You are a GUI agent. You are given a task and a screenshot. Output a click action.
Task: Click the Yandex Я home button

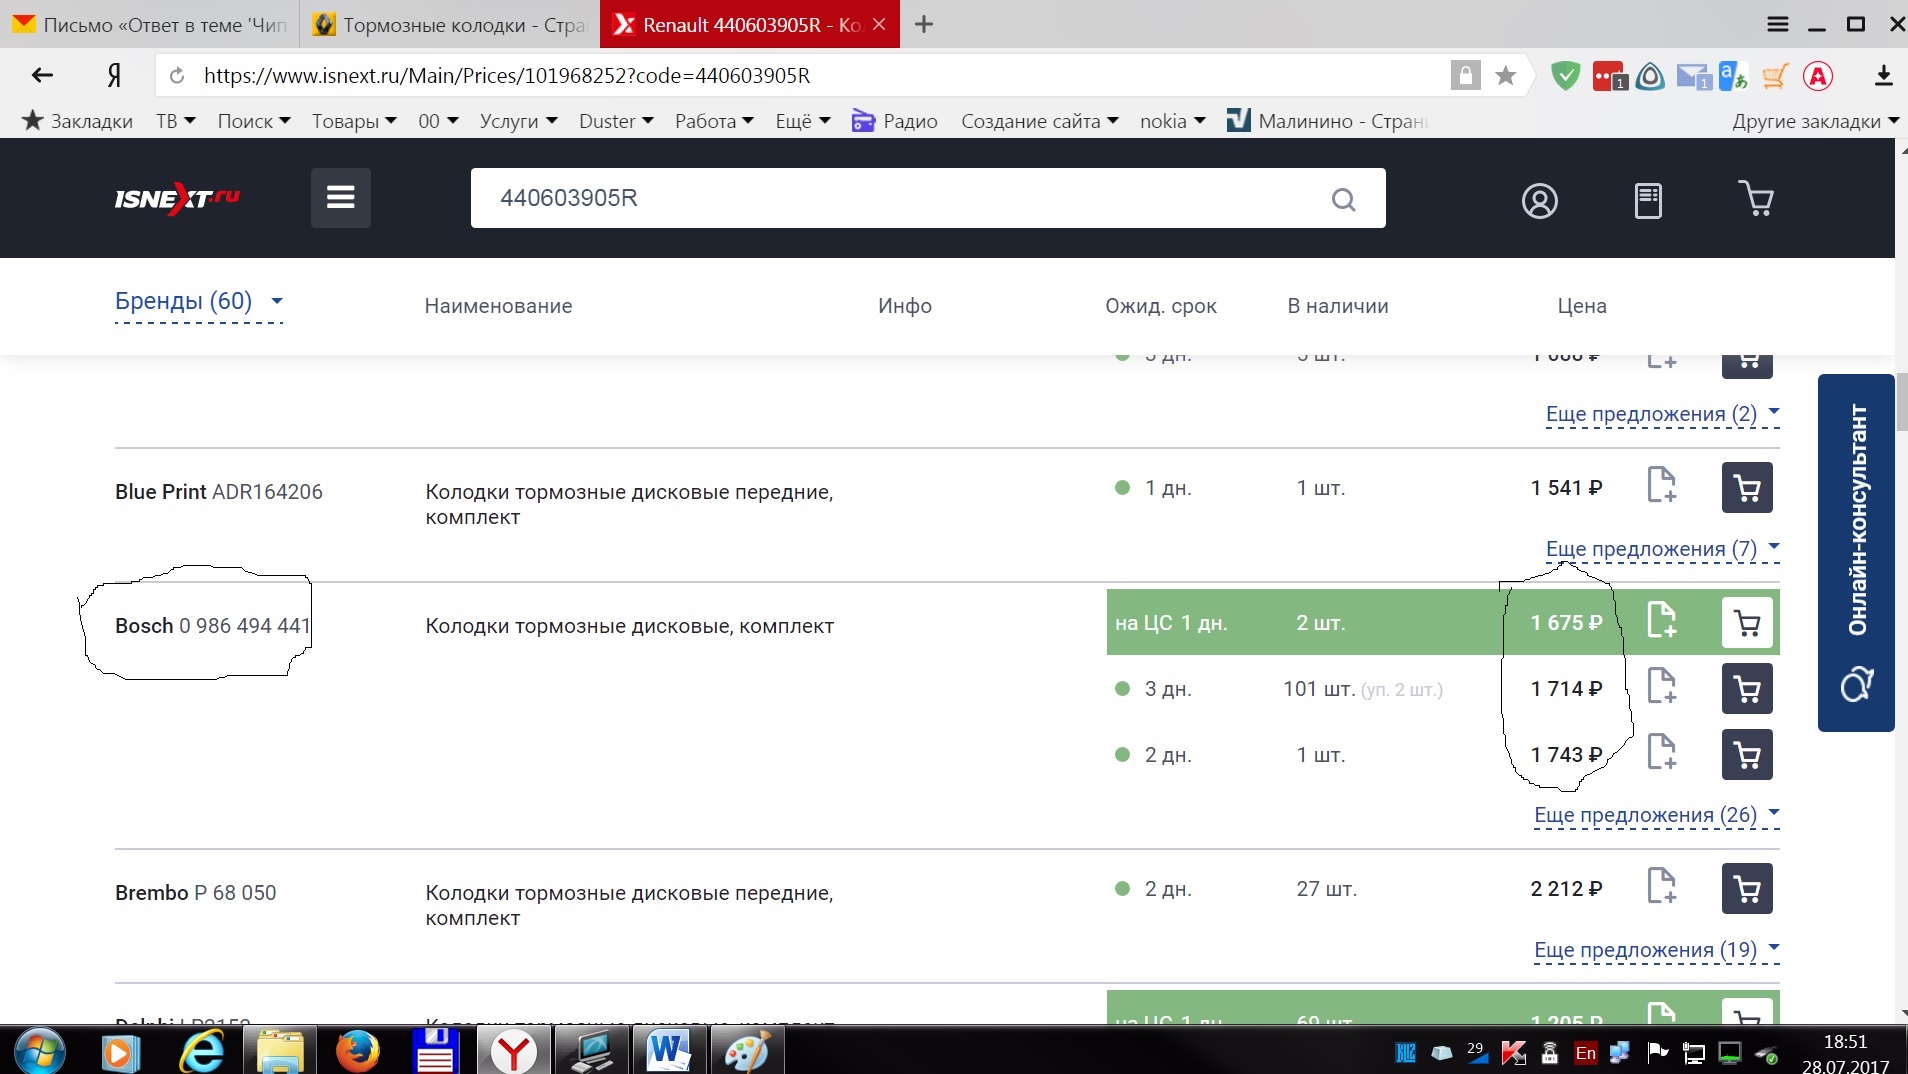click(114, 75)
